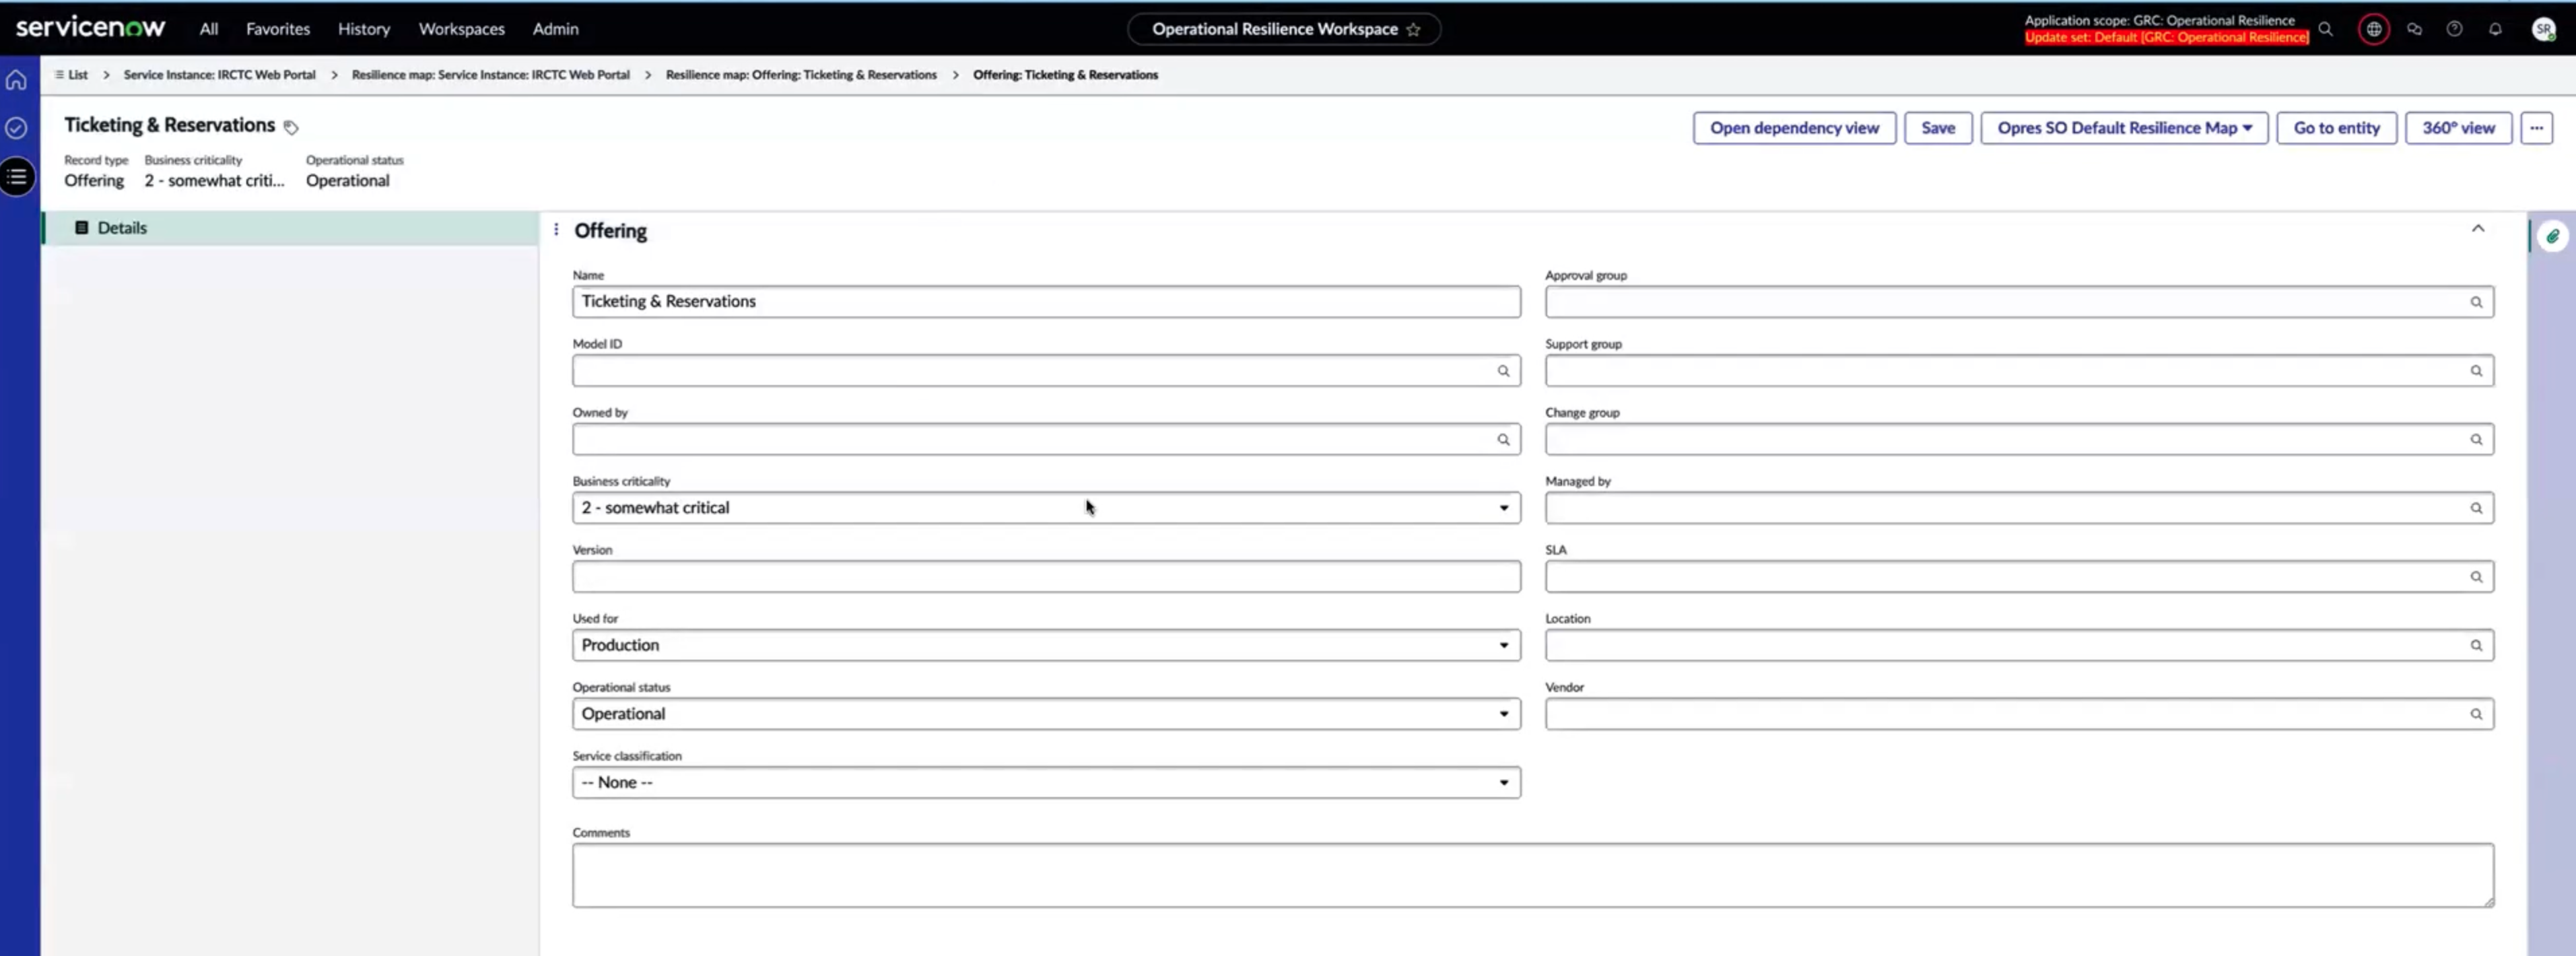Look up Change group with search icon
Viewport: 2576px width, 956px height.
click(2476, 440)
